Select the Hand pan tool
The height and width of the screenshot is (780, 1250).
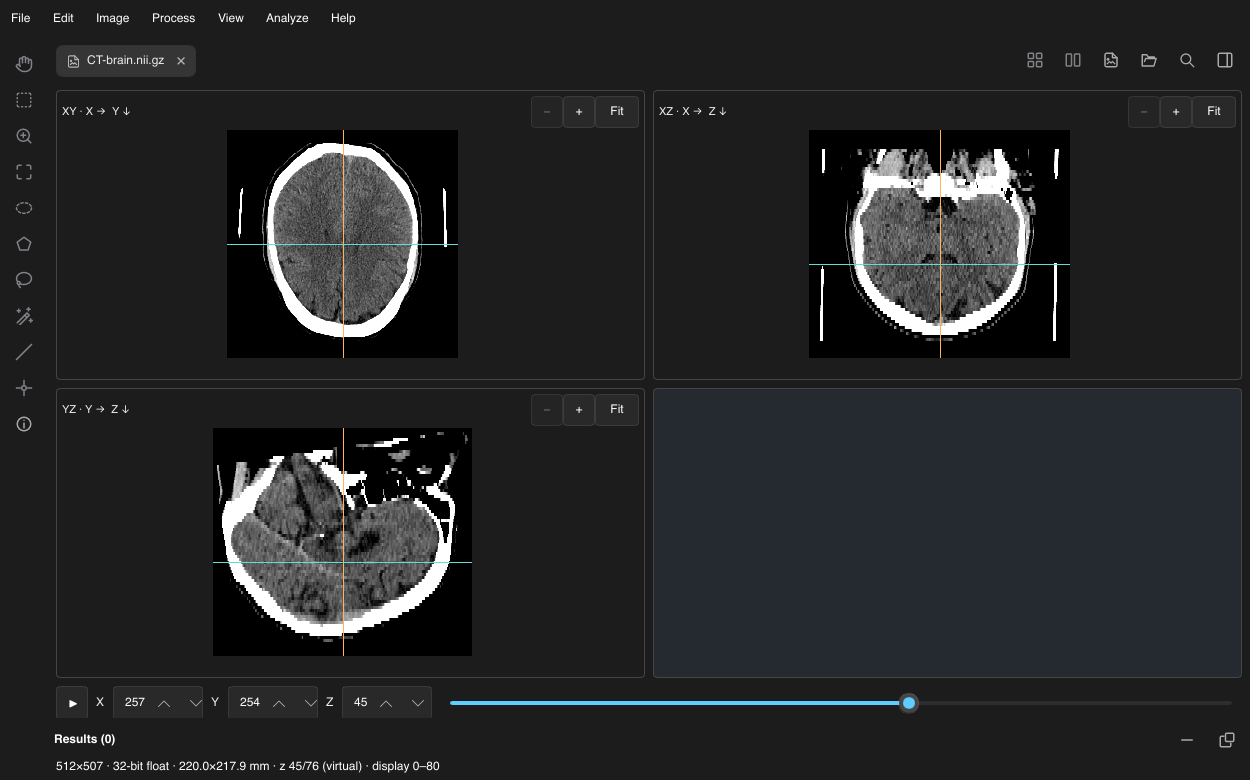coord(24,64)
